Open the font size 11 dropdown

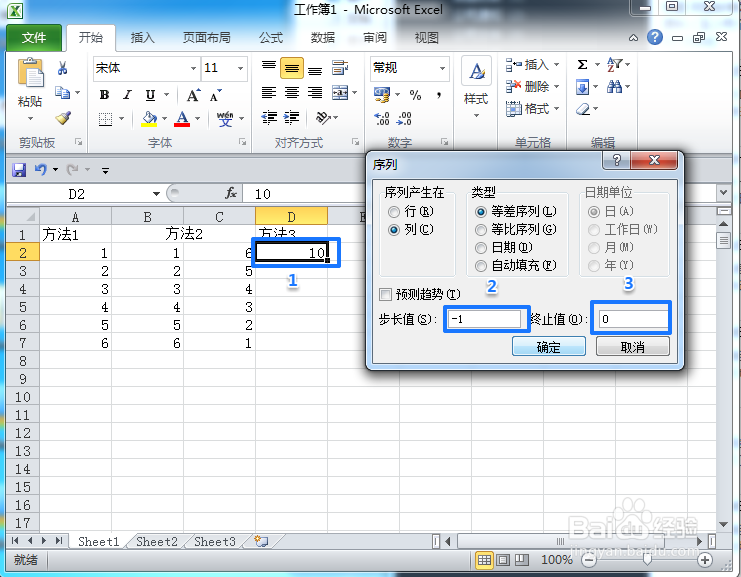pyautogui.click(x=240, y=69)
